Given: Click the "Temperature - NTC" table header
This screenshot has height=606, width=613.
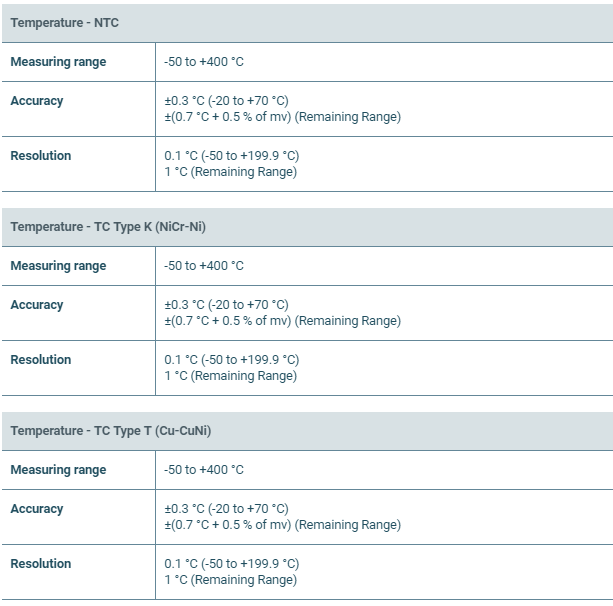Looking at the screenshot, I should pos(64,23).
